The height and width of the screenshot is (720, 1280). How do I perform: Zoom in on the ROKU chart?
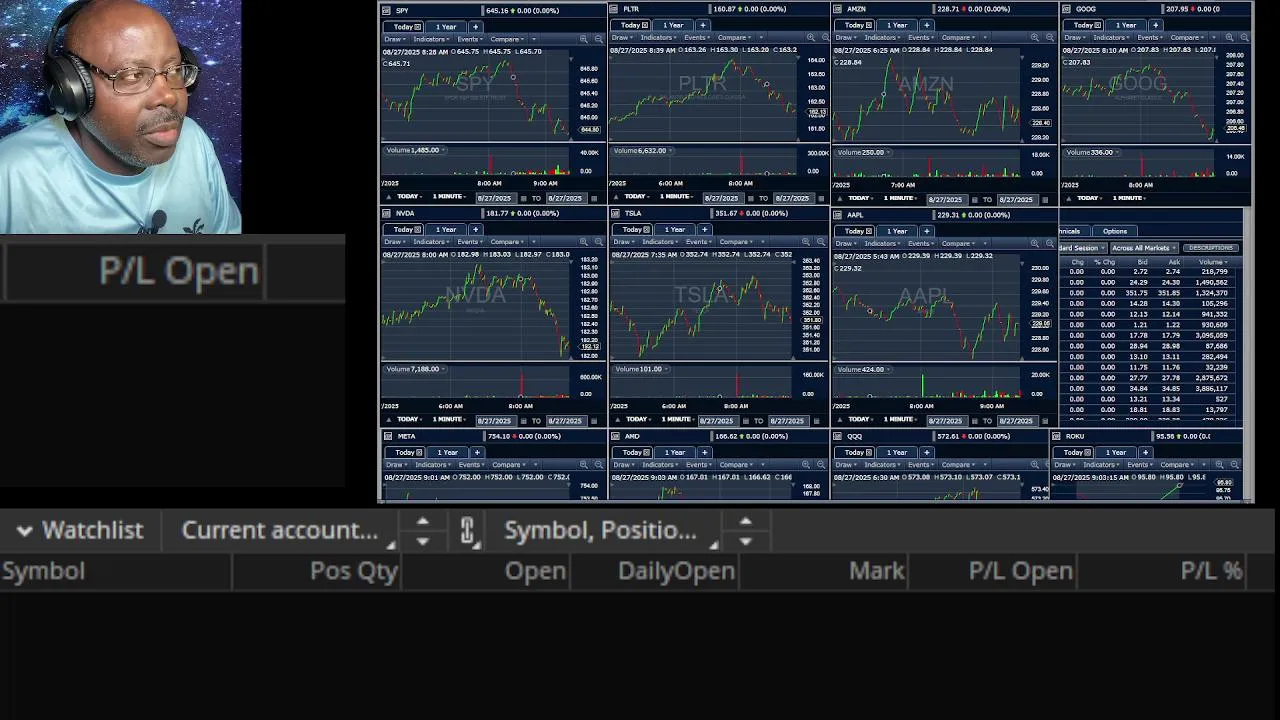tap(1219, 465)
